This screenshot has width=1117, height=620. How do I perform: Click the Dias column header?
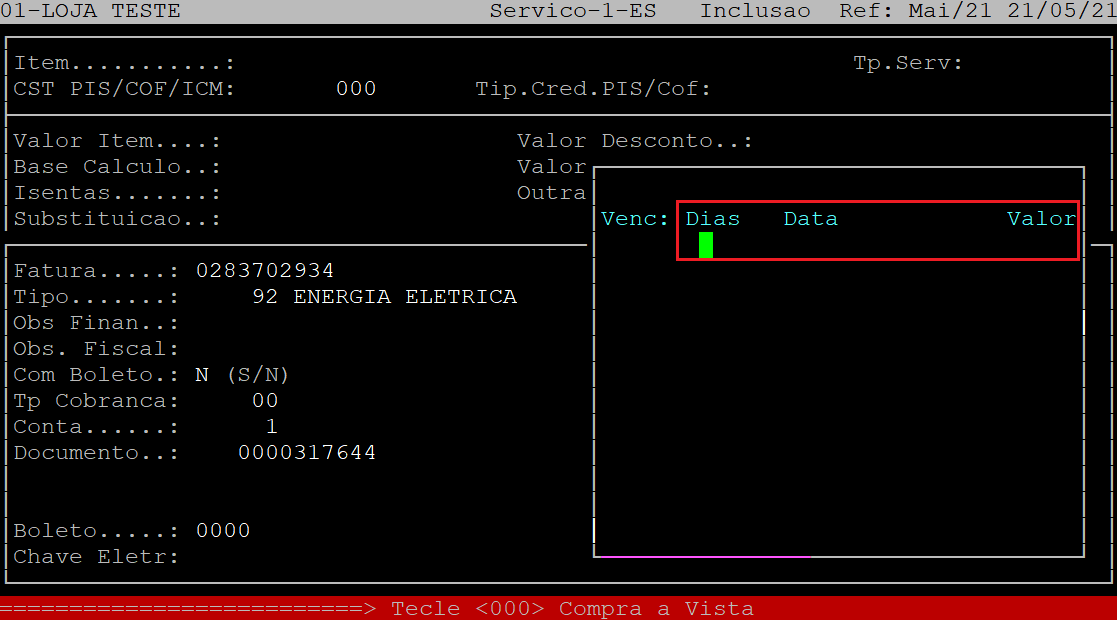(712, 219)
